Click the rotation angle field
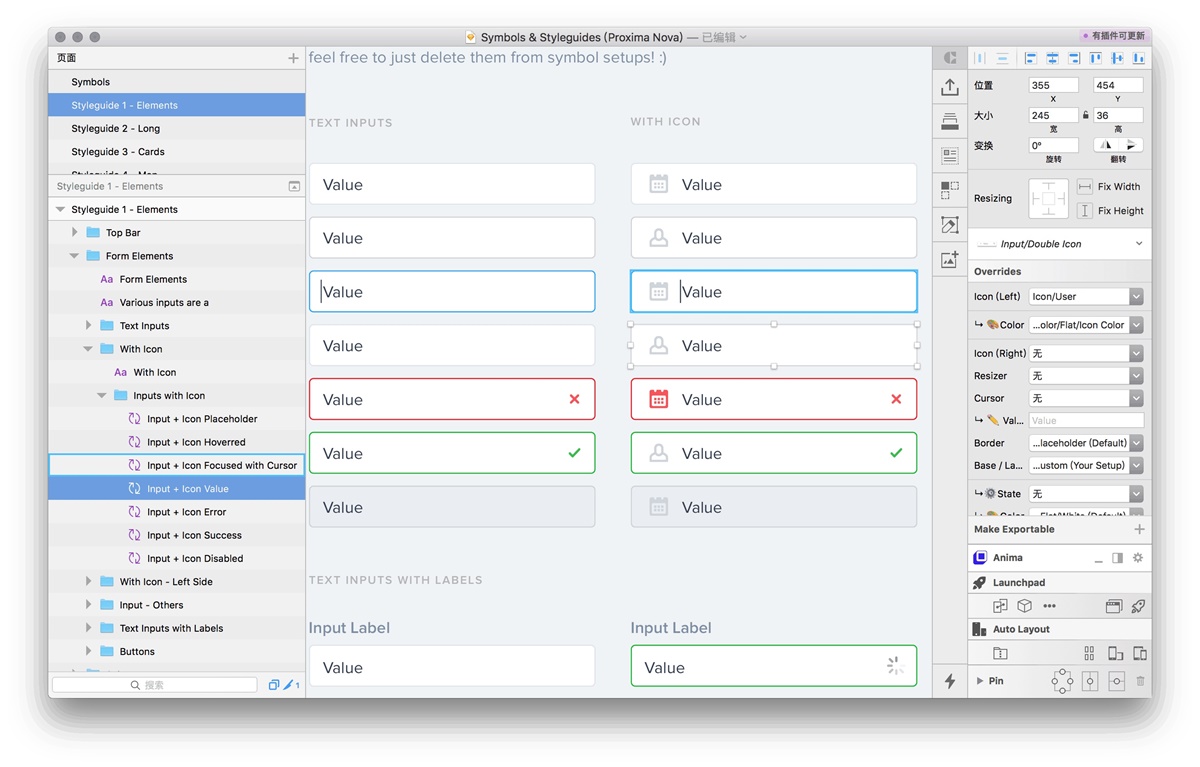 (1054, 145)
